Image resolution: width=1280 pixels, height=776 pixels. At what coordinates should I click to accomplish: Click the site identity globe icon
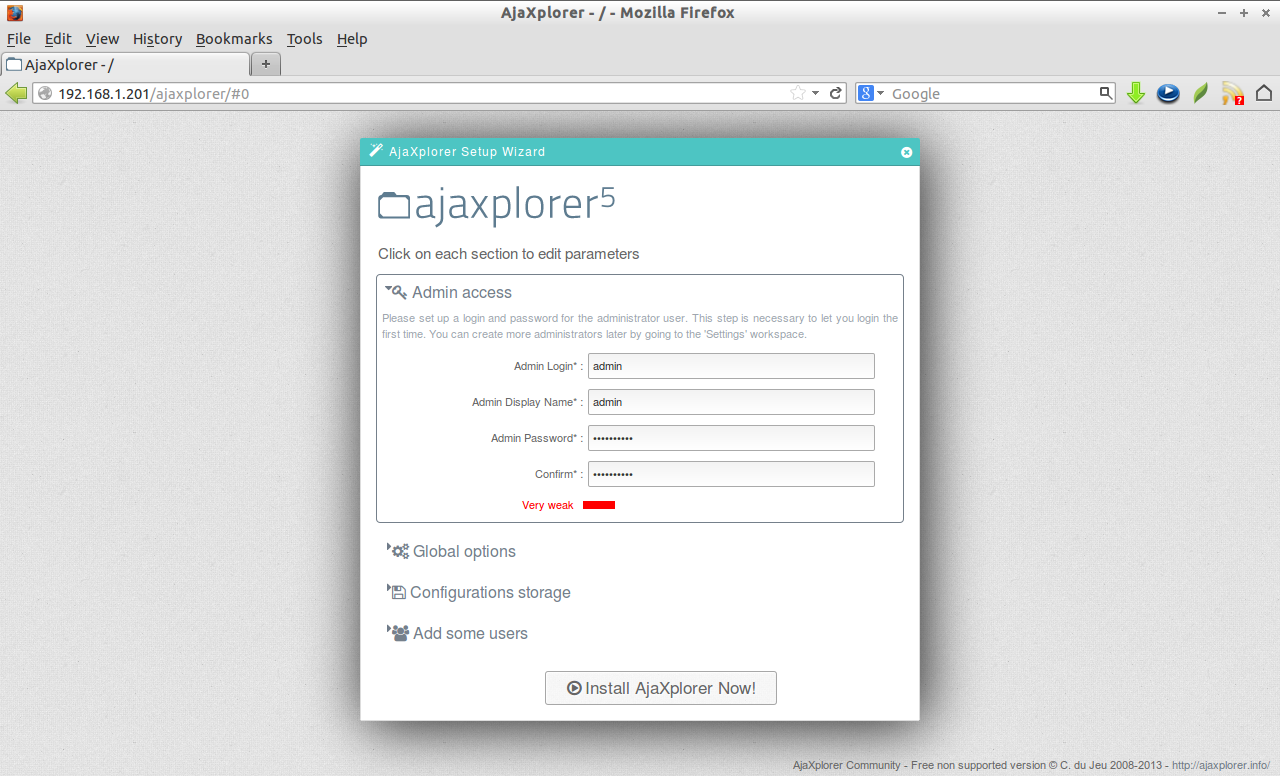pyautogui.click(x=45, y=93)
